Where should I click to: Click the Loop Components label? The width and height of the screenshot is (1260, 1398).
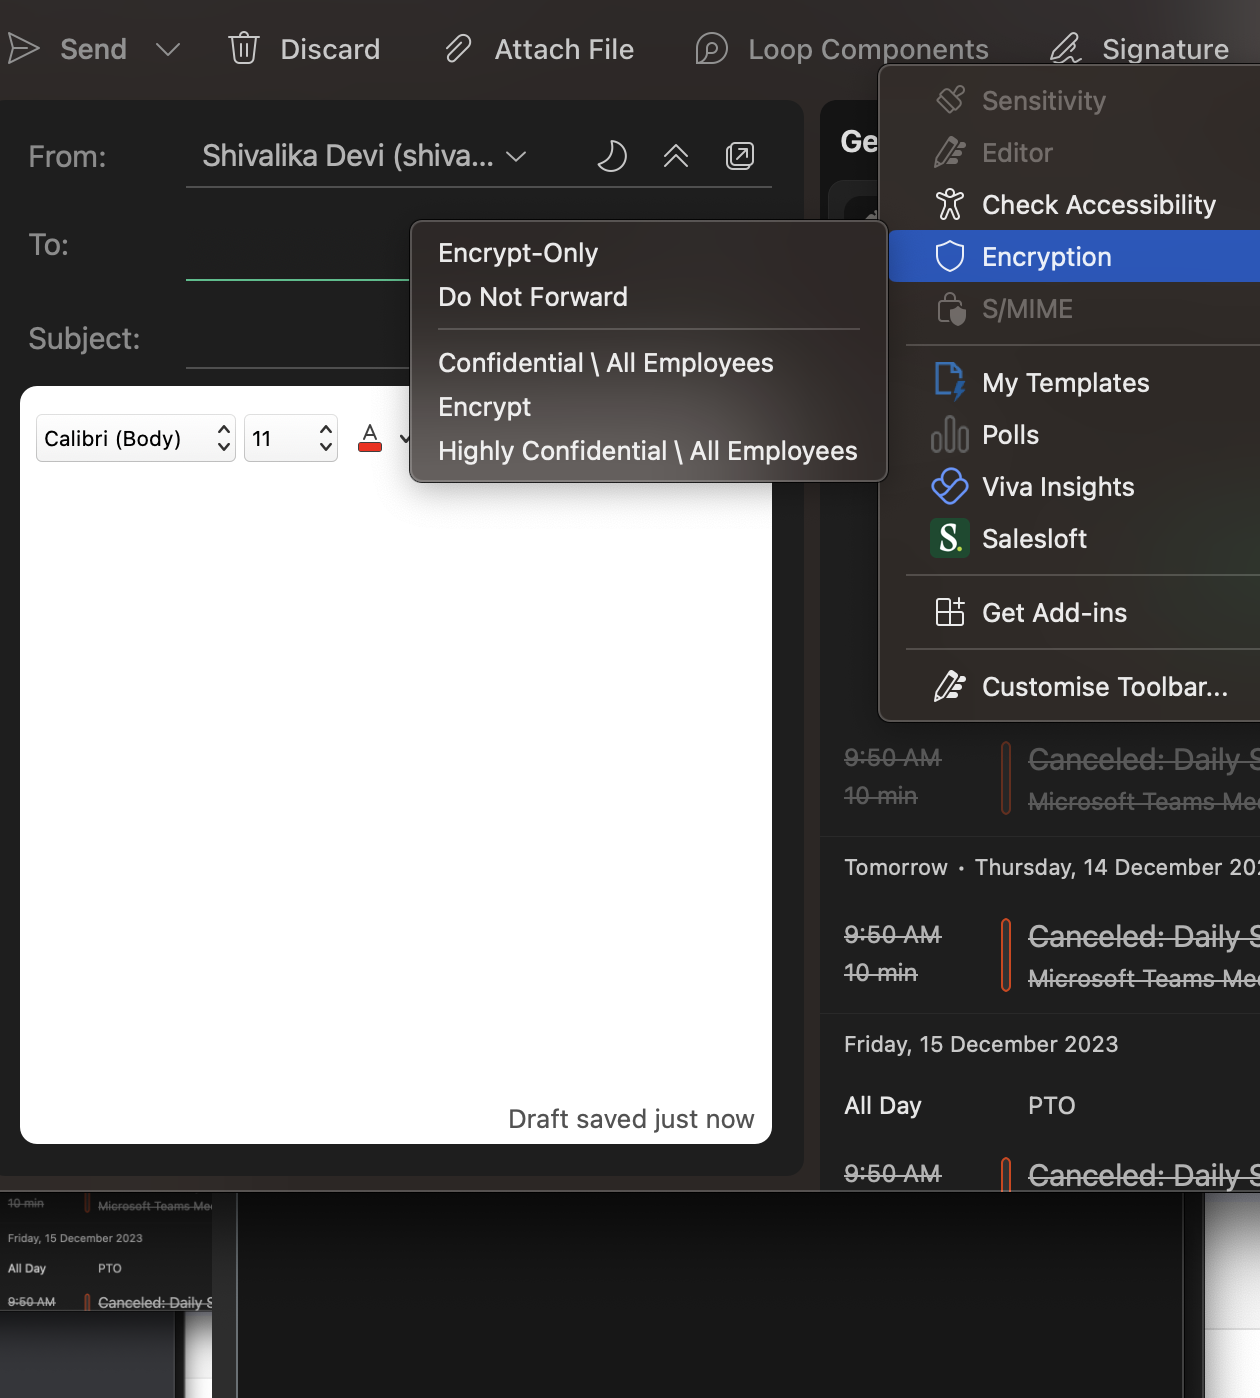[868, 49]
